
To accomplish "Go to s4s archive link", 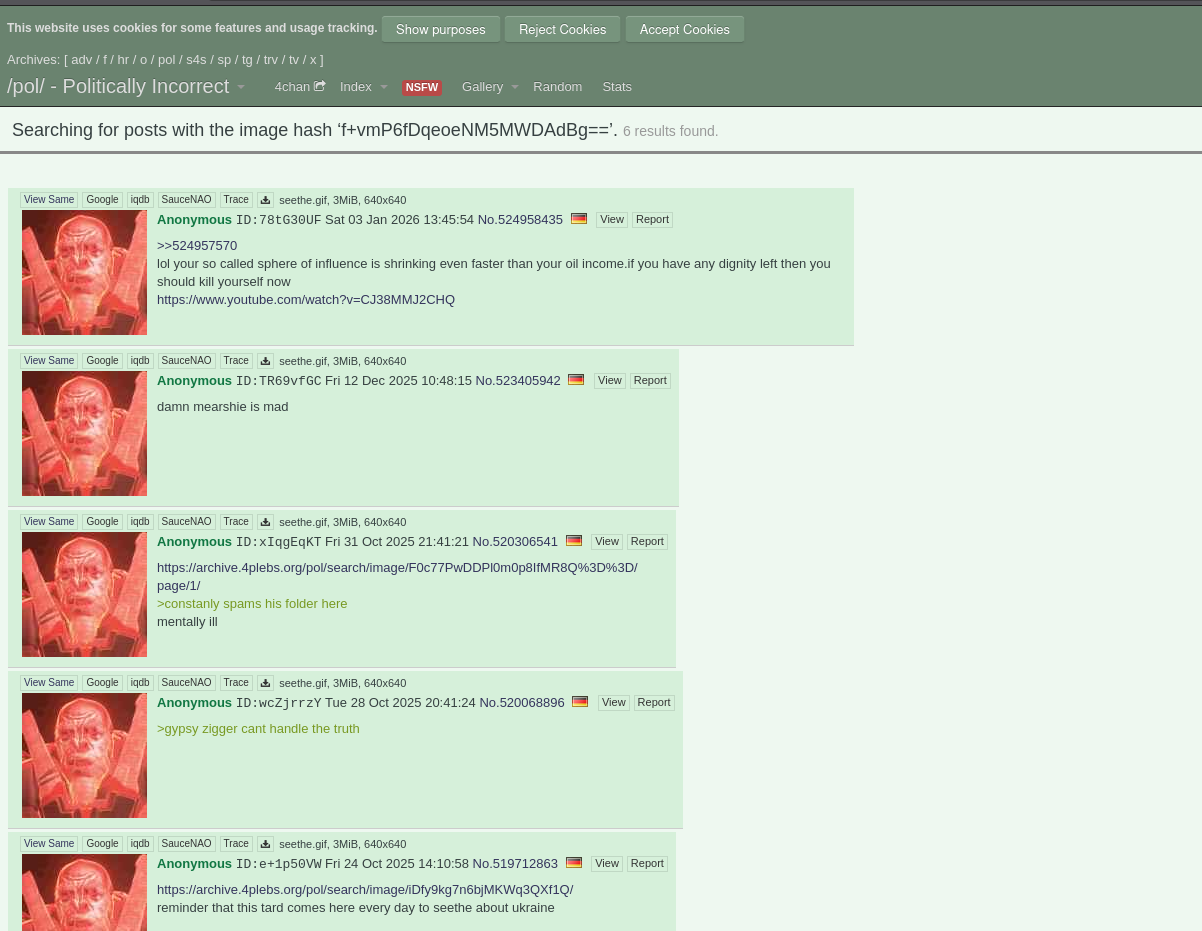I will [196, 60].
